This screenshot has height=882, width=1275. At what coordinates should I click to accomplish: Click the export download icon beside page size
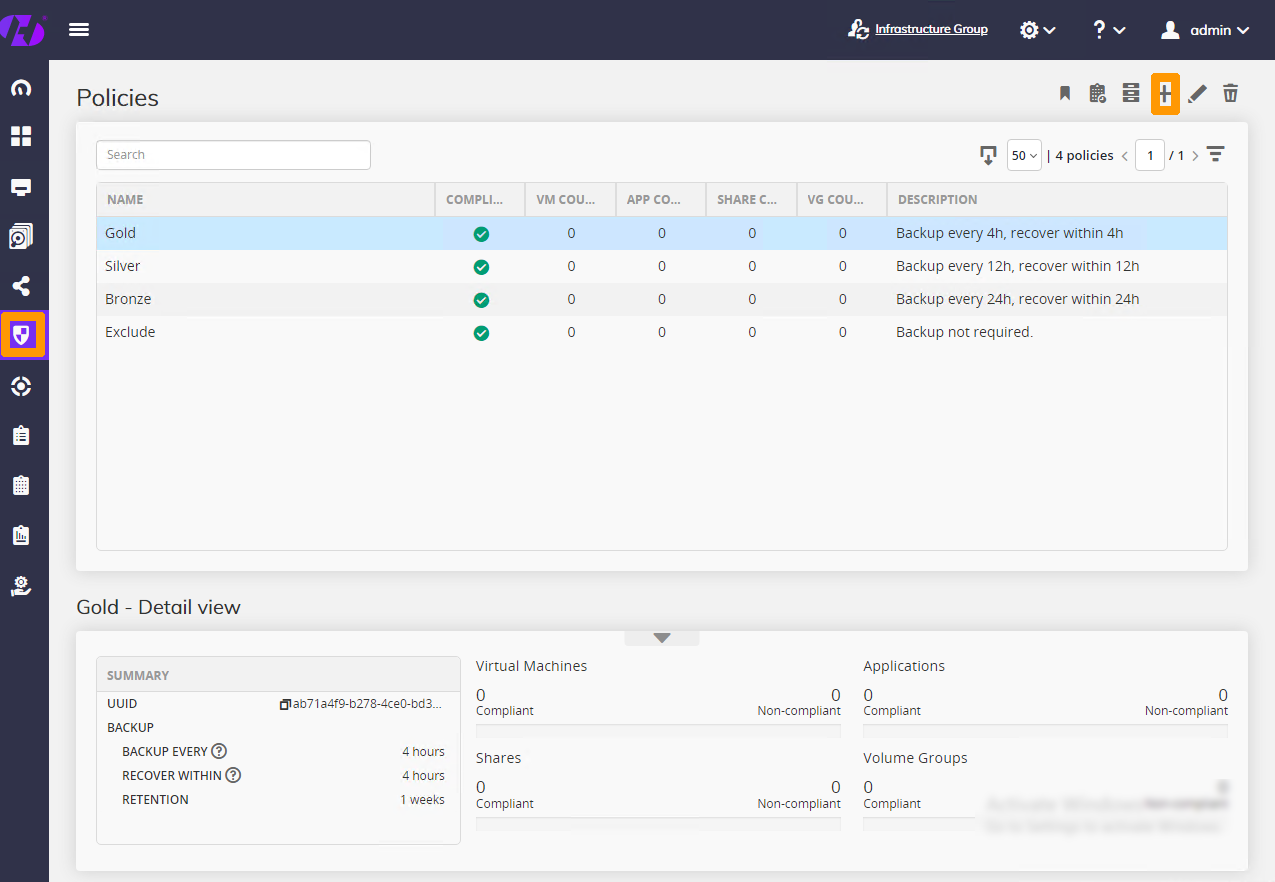pyautogui.click(x=988, y=155)
